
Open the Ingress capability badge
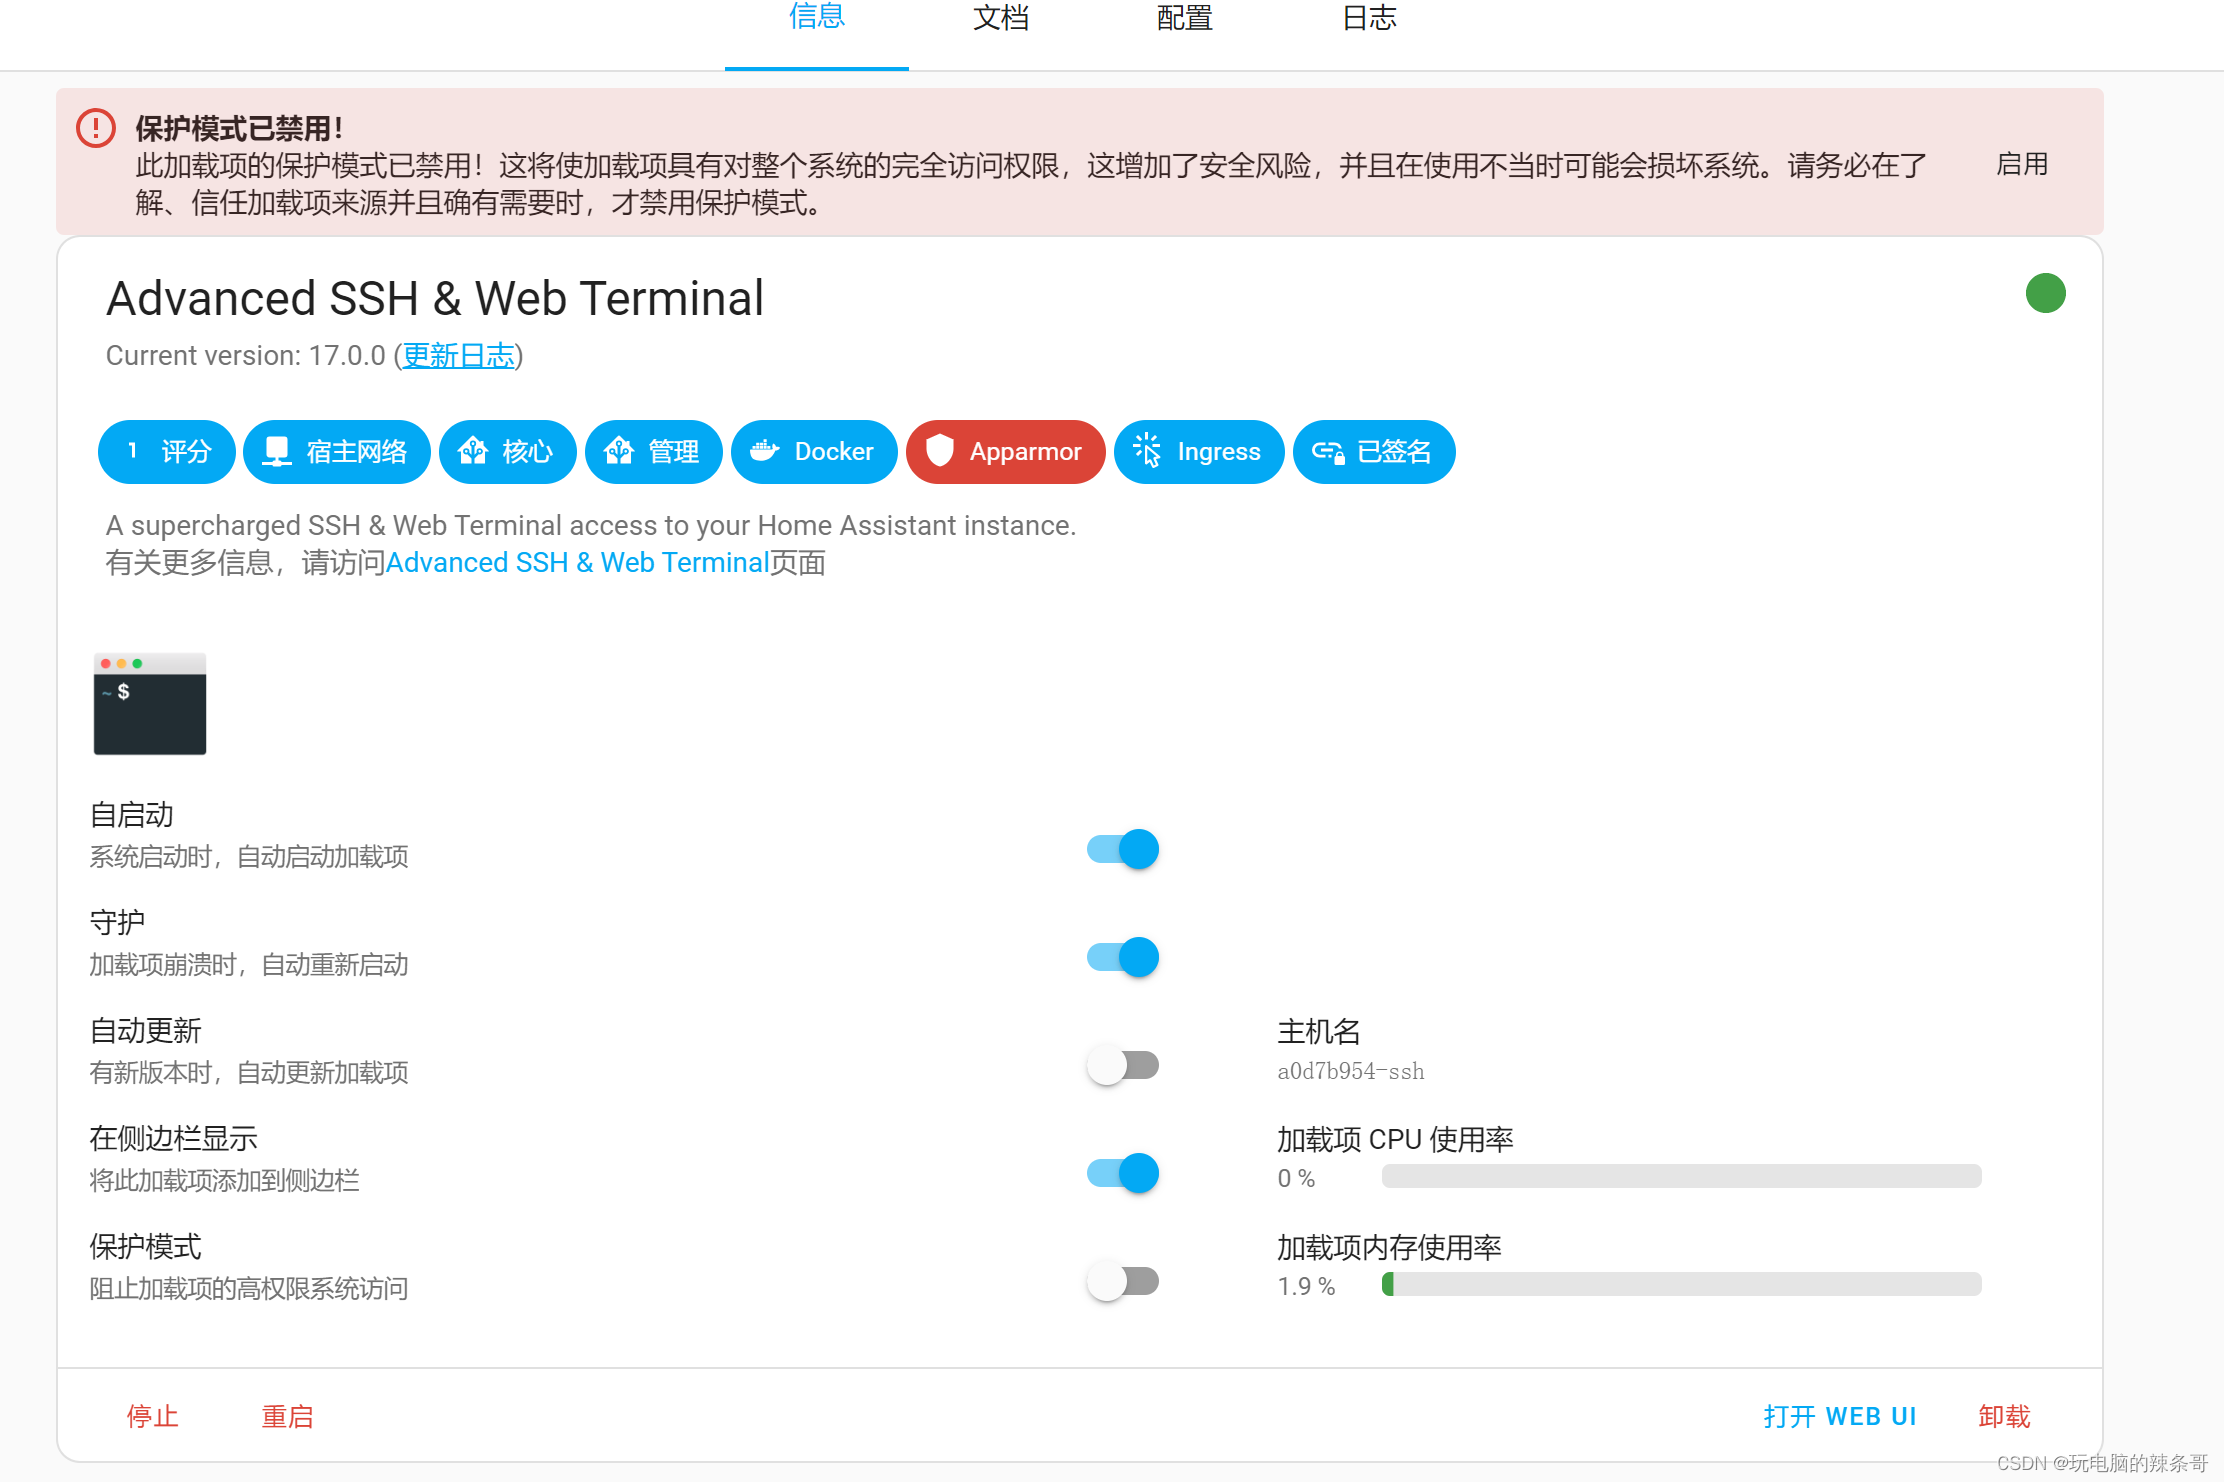1198,452
